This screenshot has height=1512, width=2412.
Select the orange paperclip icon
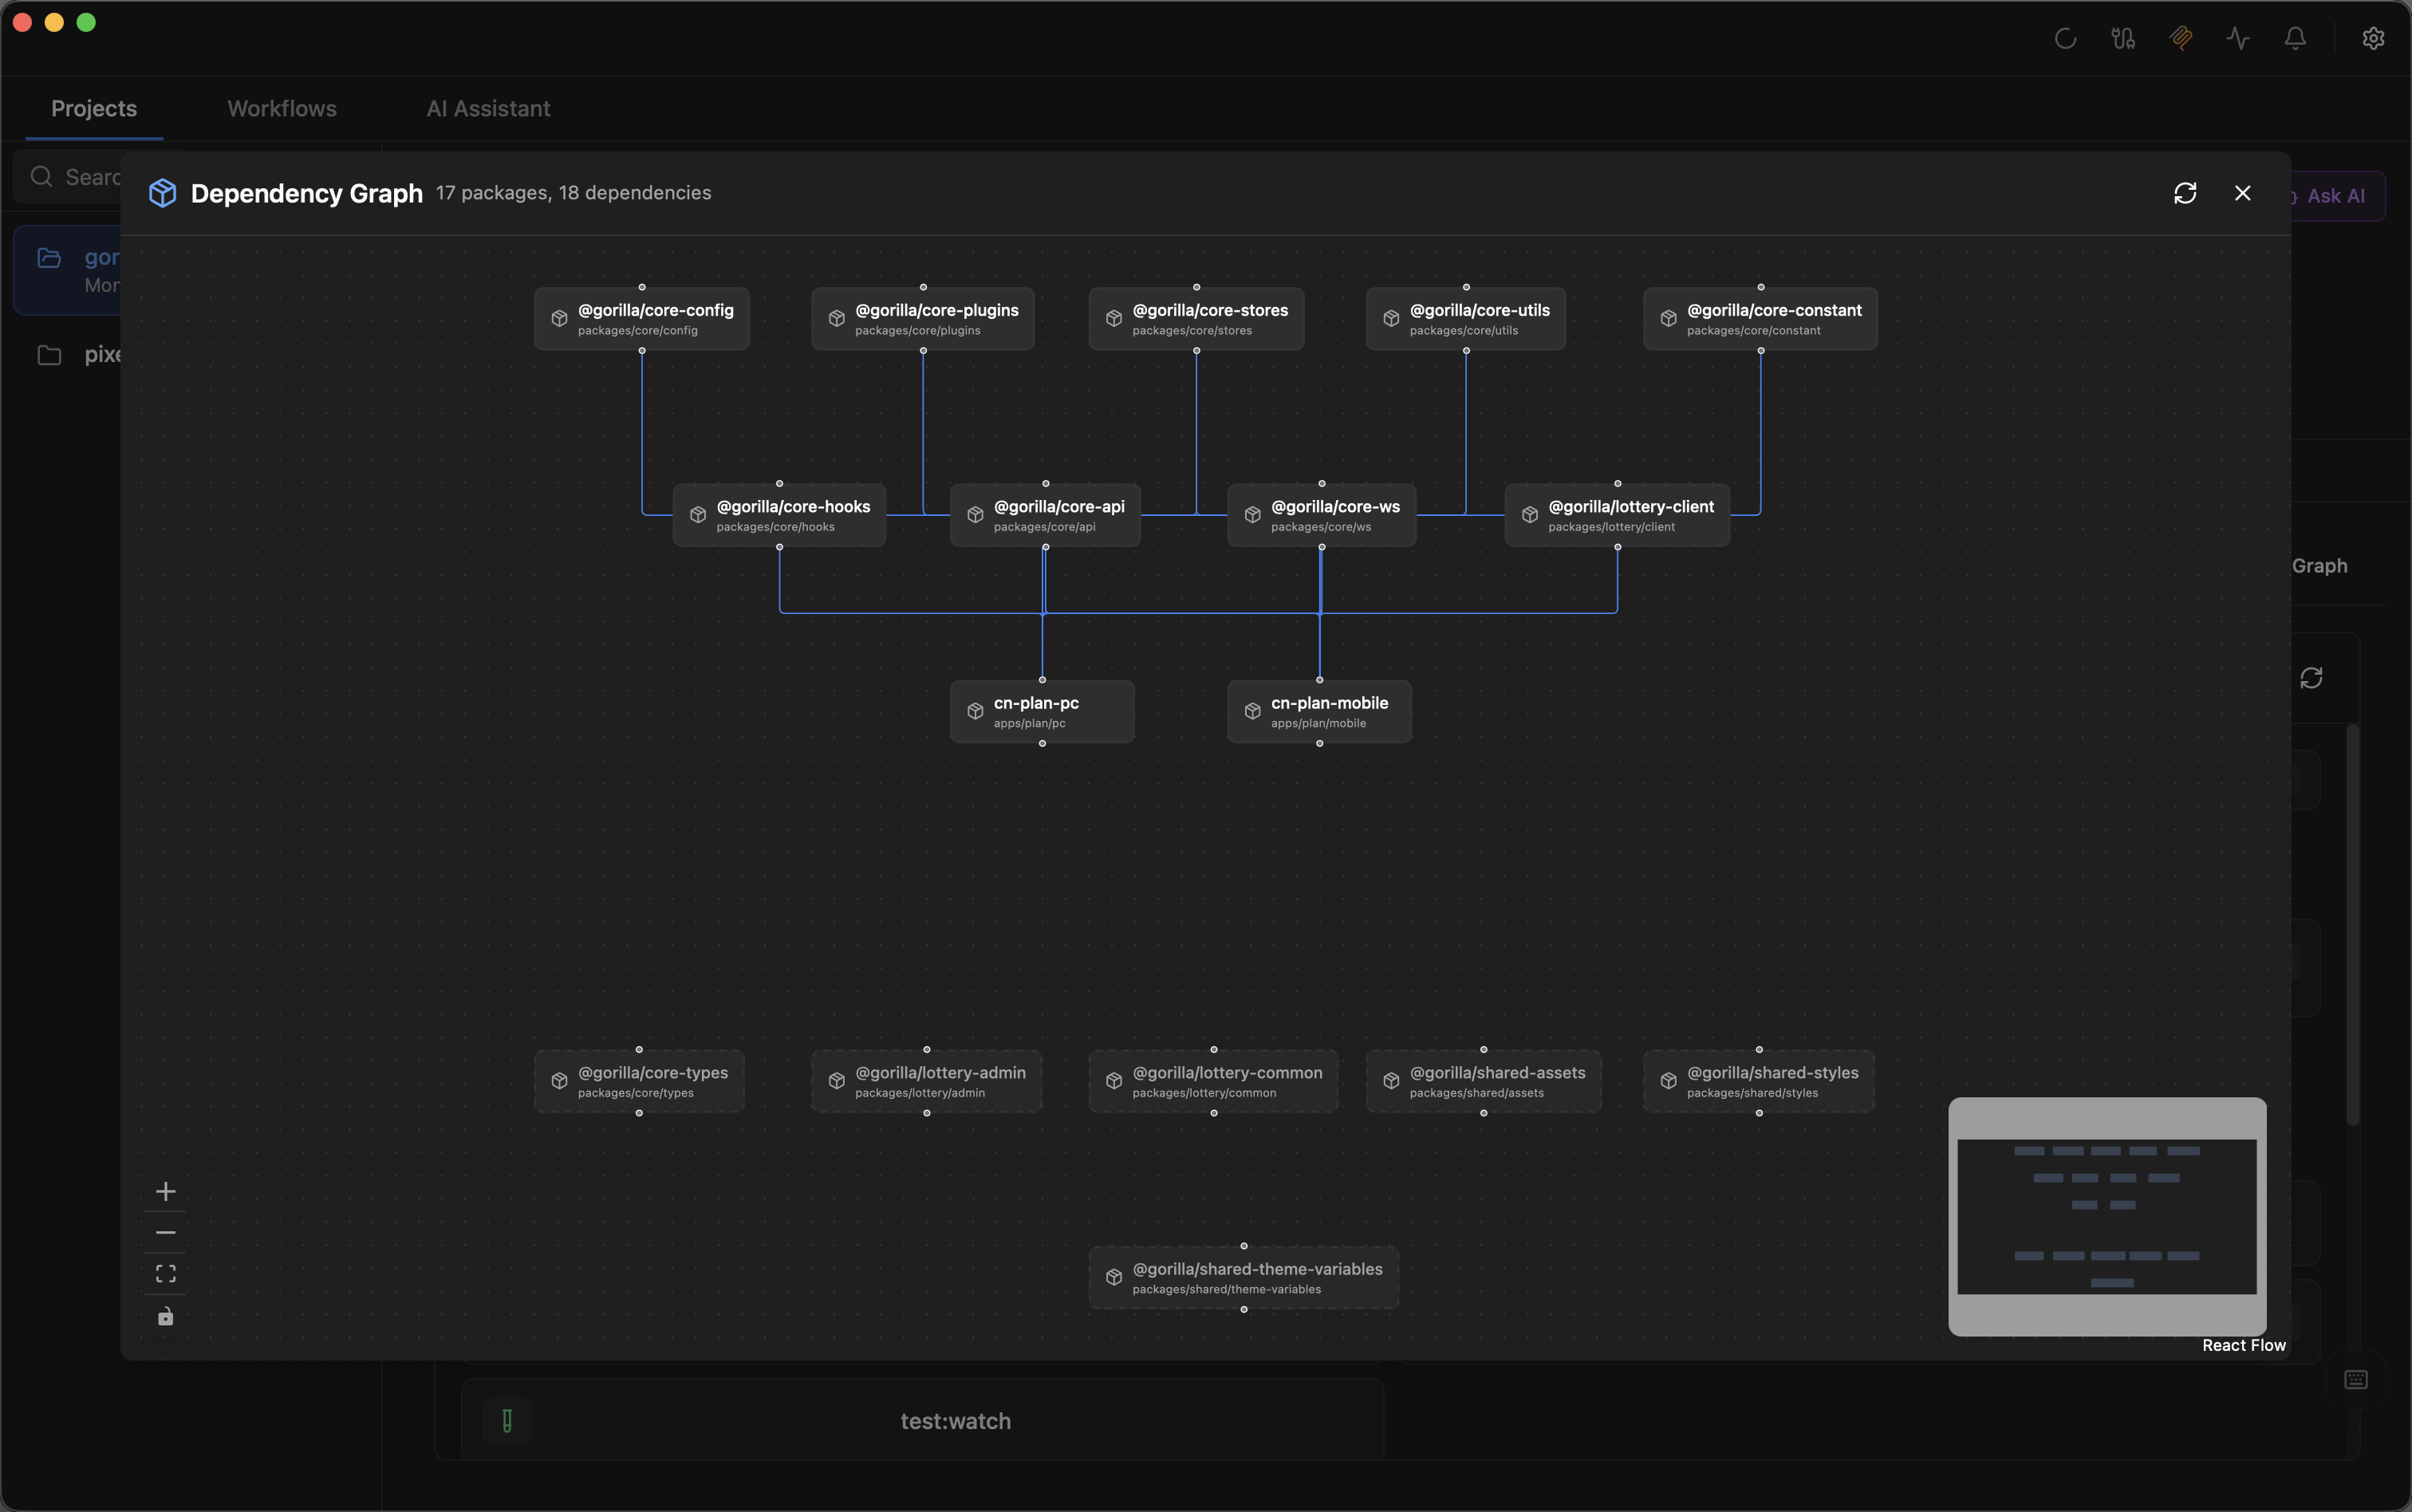pos(2181,38)
